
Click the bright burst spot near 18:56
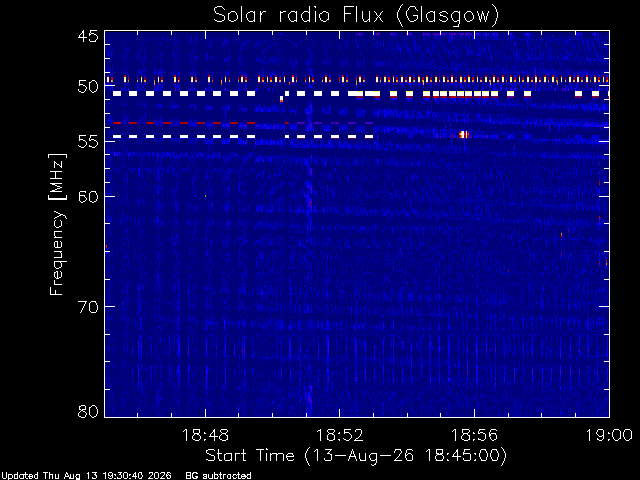464,134
